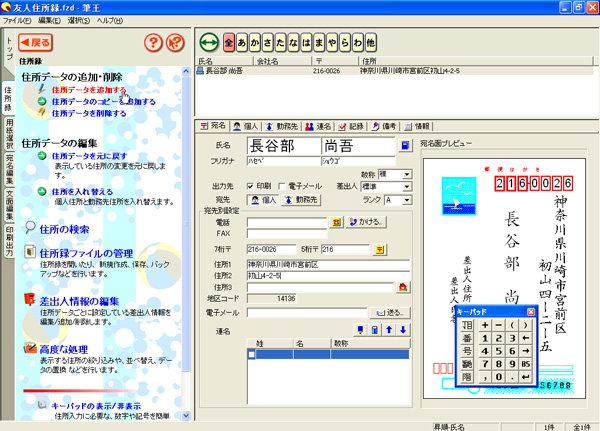Switch to the 勤務先 tab

pyautogui.click(x=287, y=127)
